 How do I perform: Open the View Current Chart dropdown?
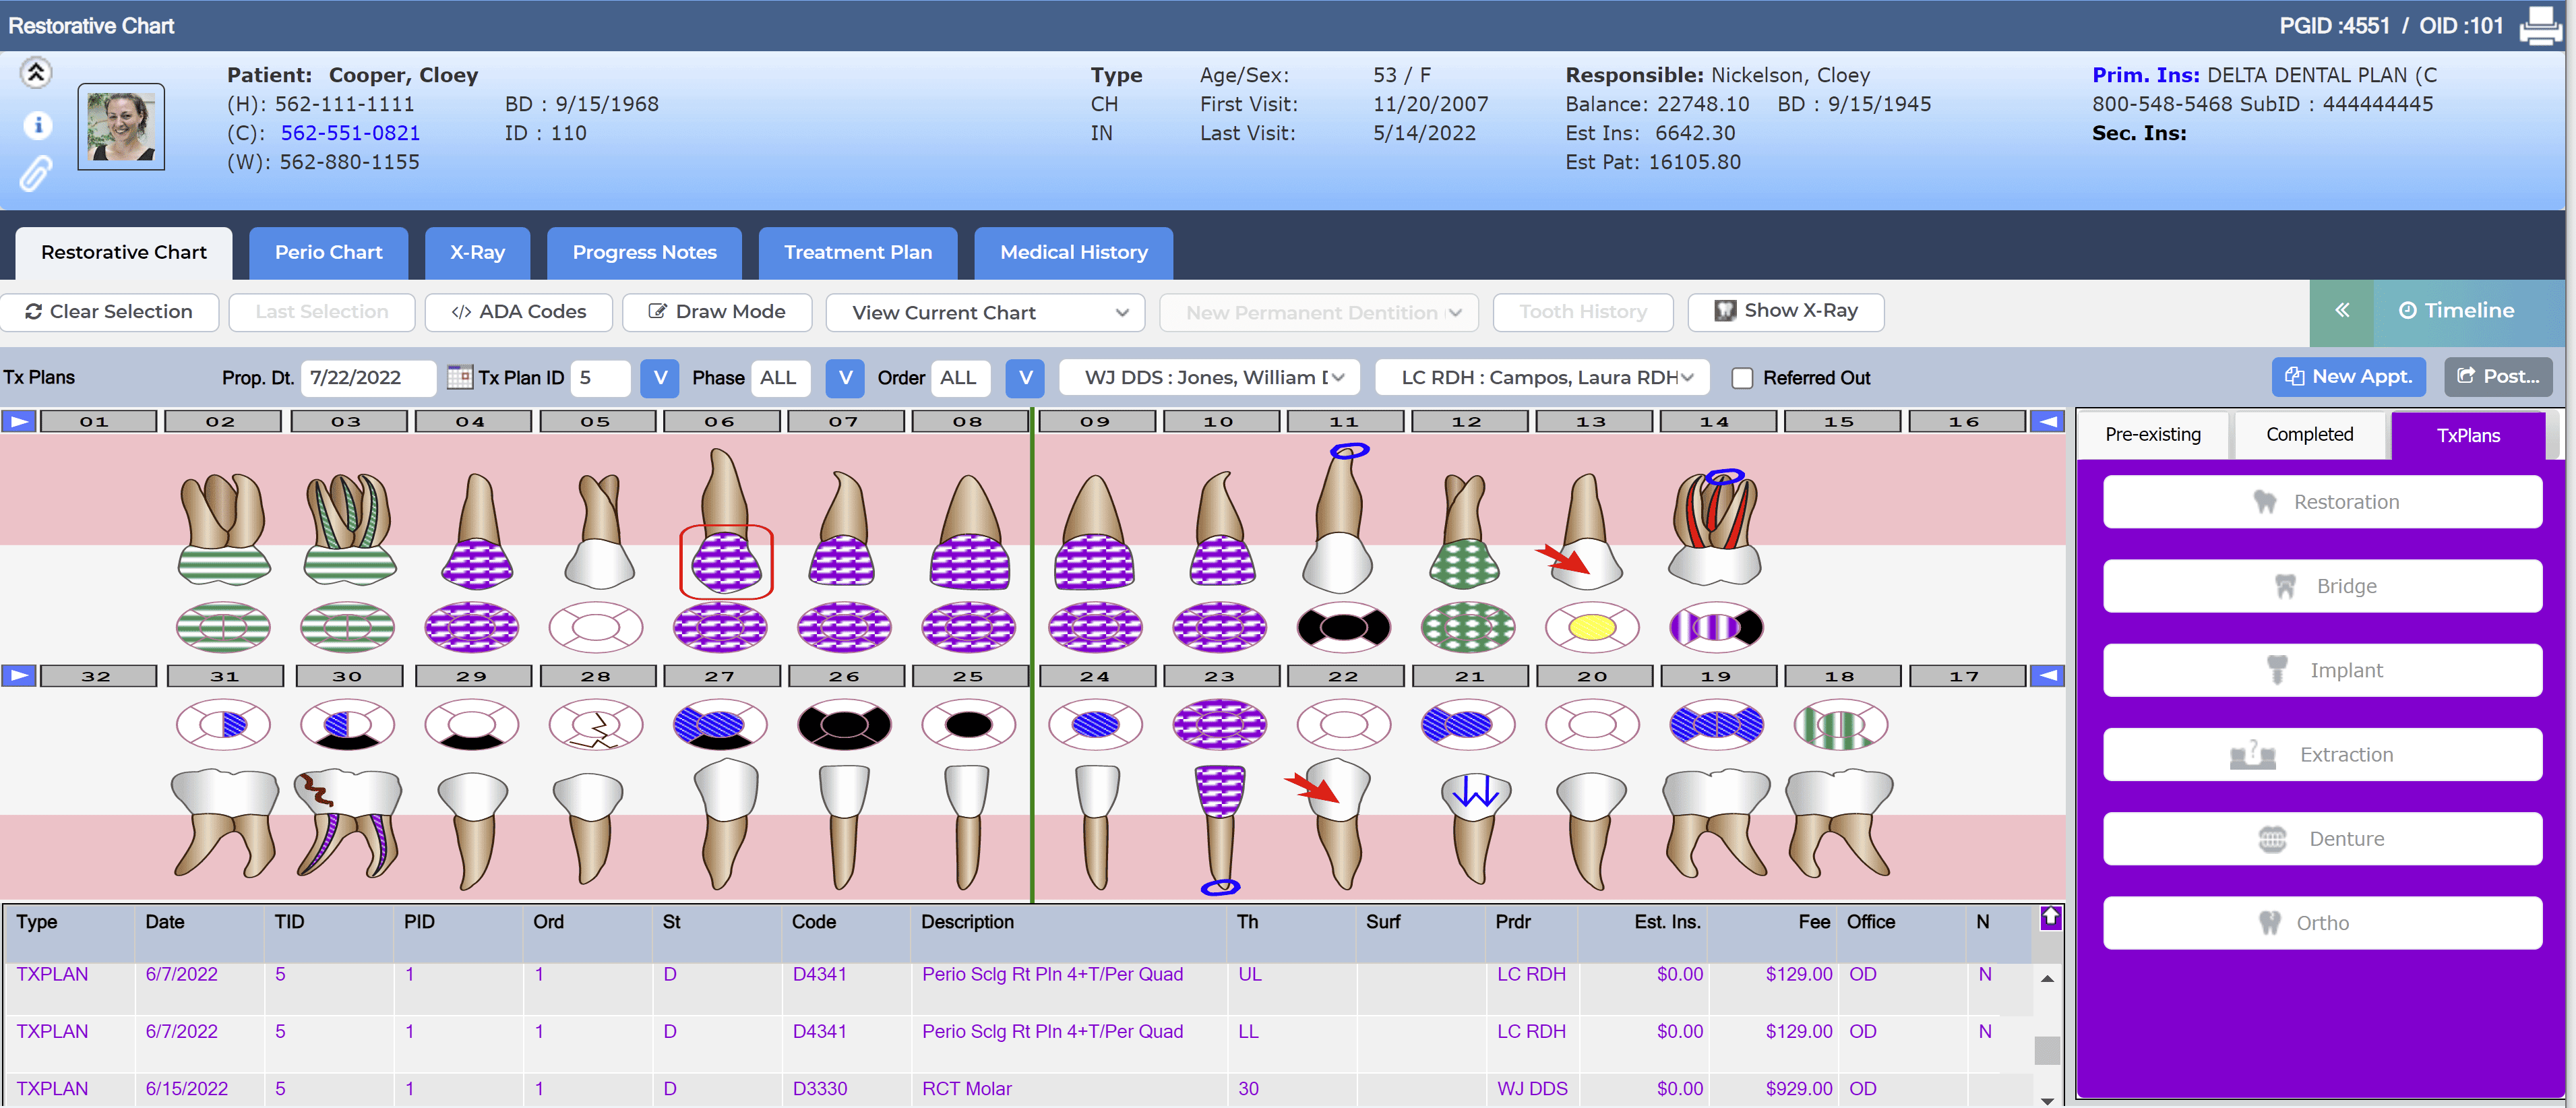click(x=985, y=312)
